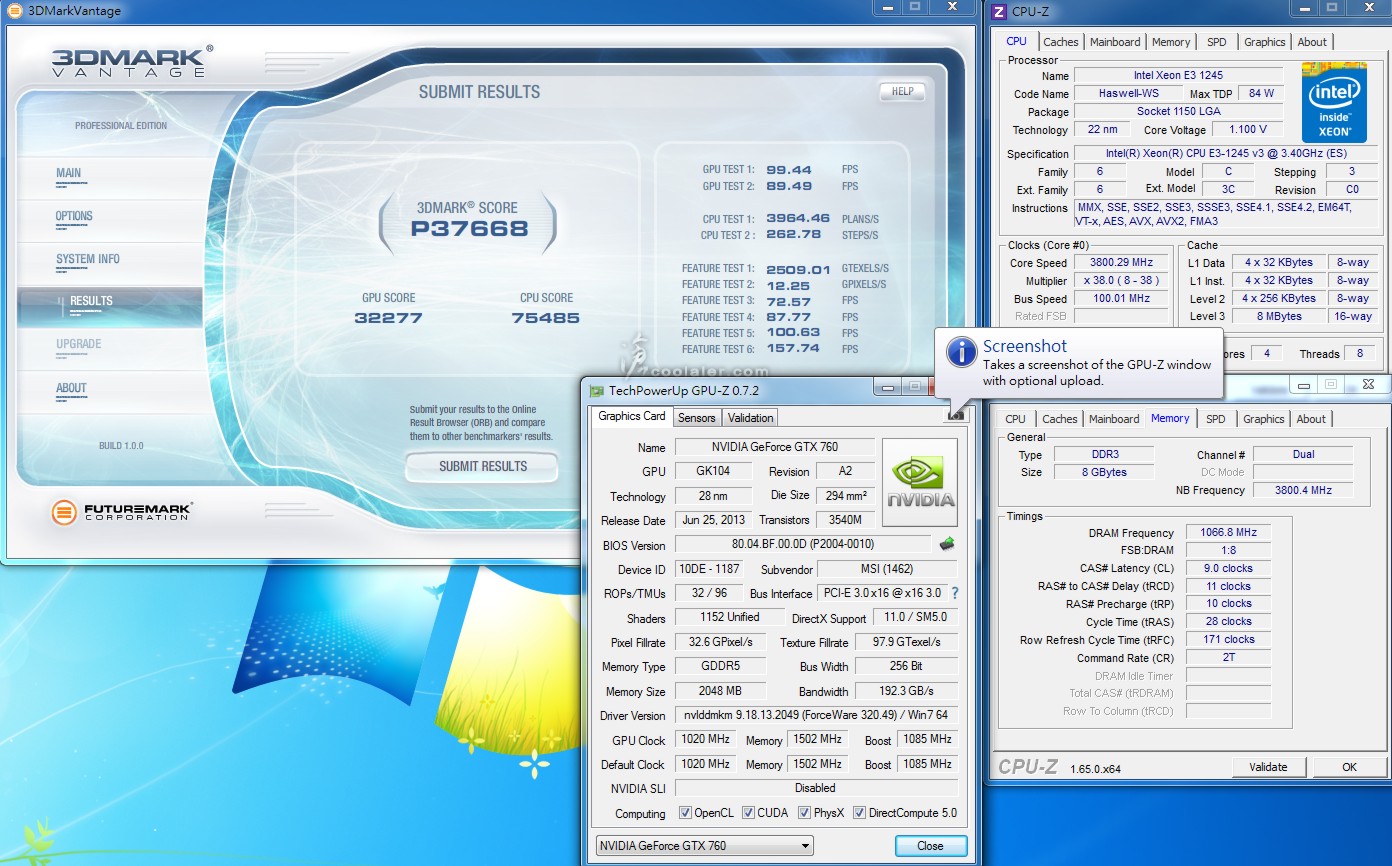
Task: Select RESULTS in 3DMark Vantage sidebar
Action: [110, 307]
